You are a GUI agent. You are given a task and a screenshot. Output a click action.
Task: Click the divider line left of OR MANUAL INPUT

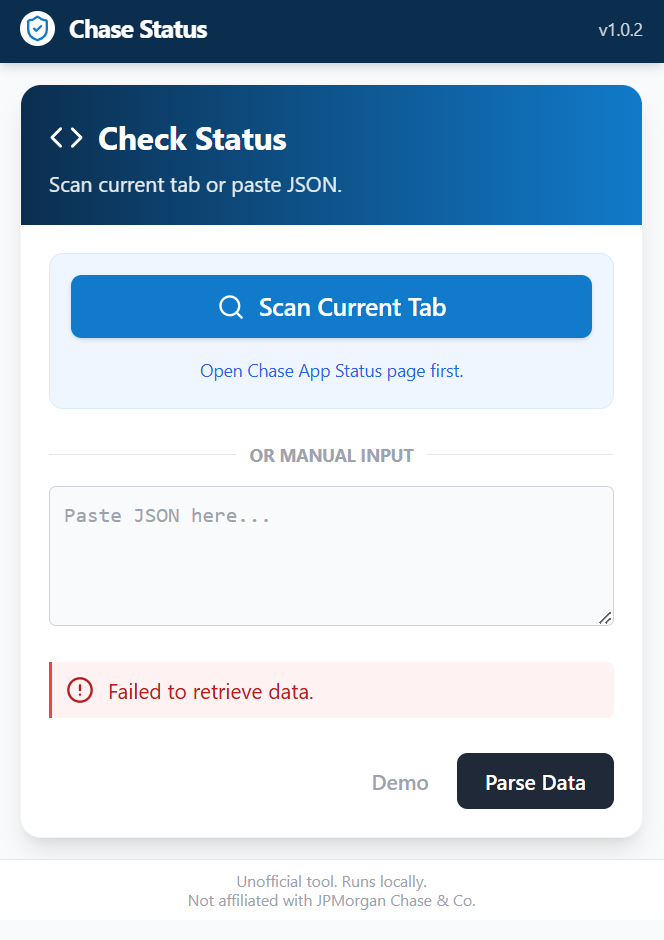(x=140, y=455)
